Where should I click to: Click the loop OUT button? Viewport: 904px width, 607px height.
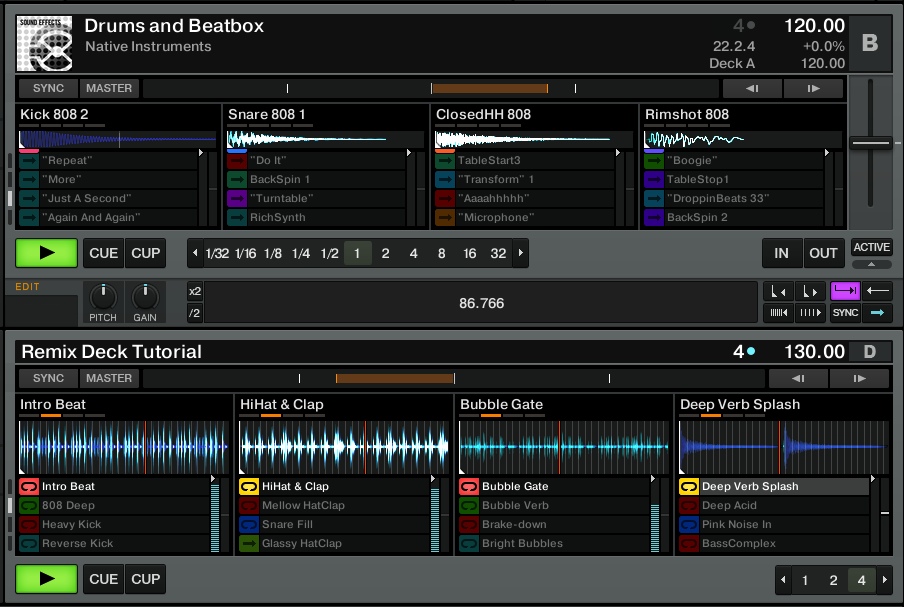823,253
